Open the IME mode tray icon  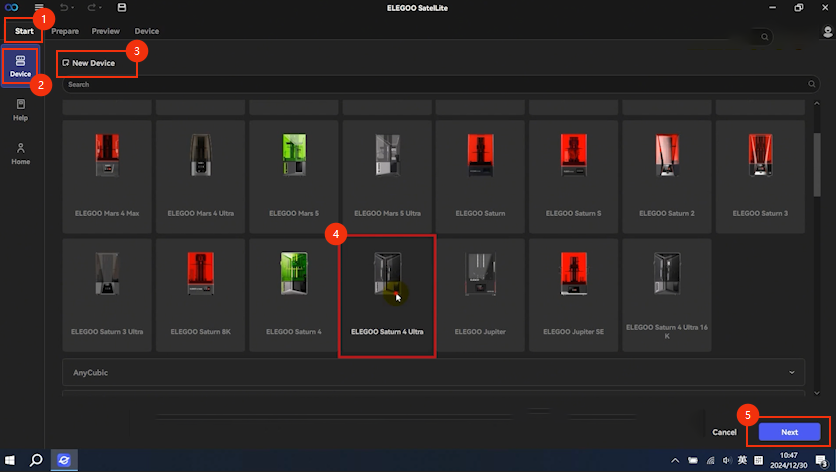click(x=759, y=460)
